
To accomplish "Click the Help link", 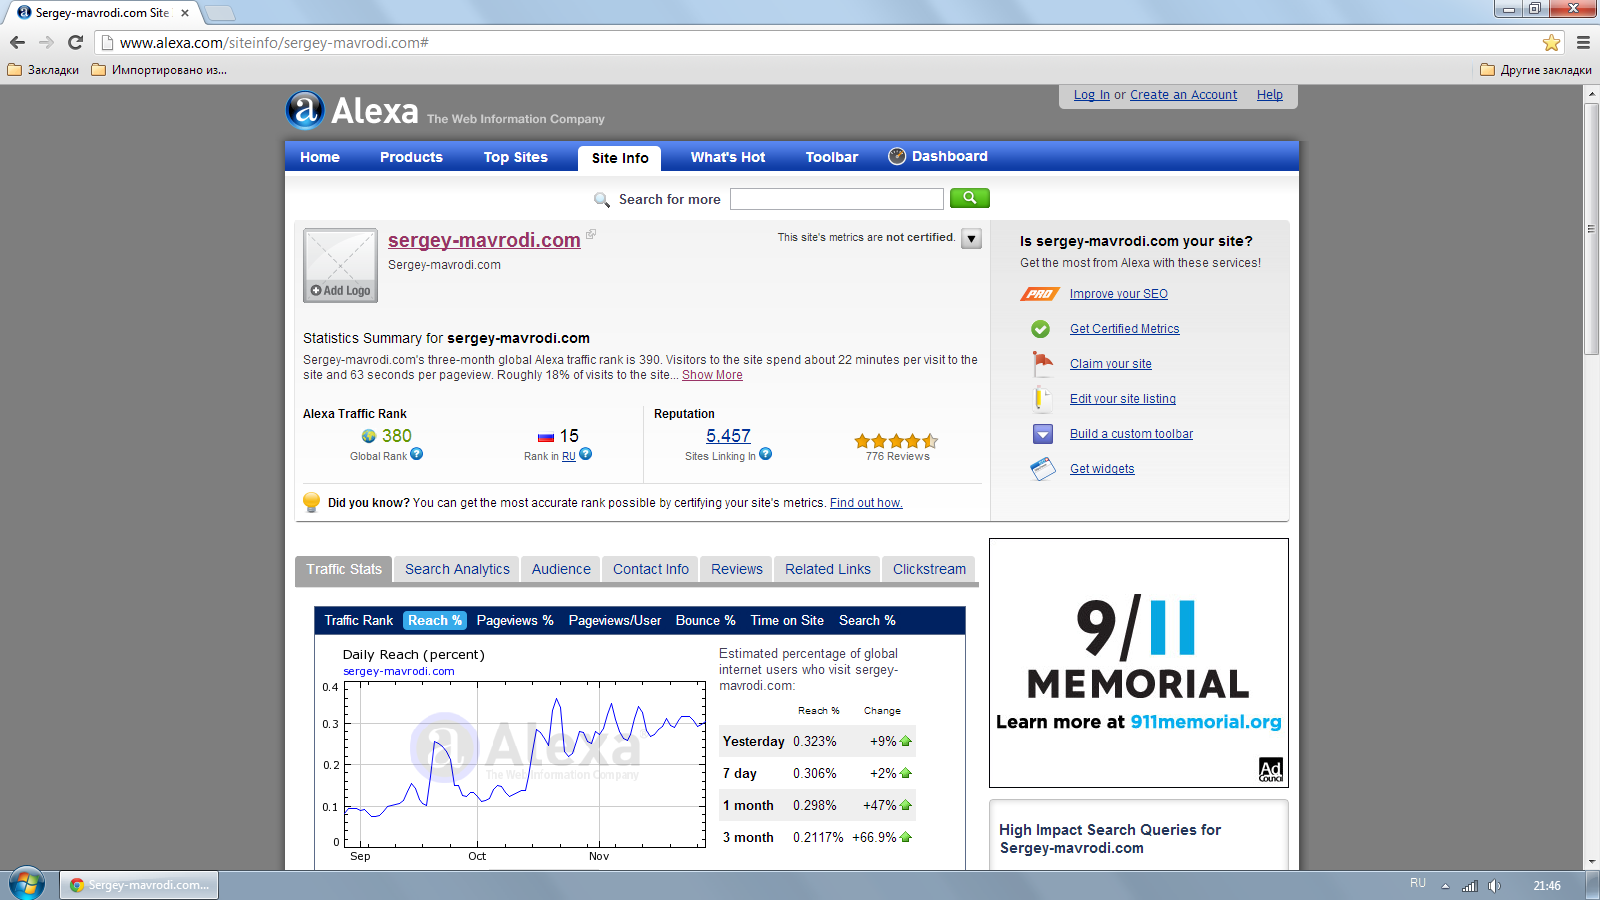I will click(1270, 95).
